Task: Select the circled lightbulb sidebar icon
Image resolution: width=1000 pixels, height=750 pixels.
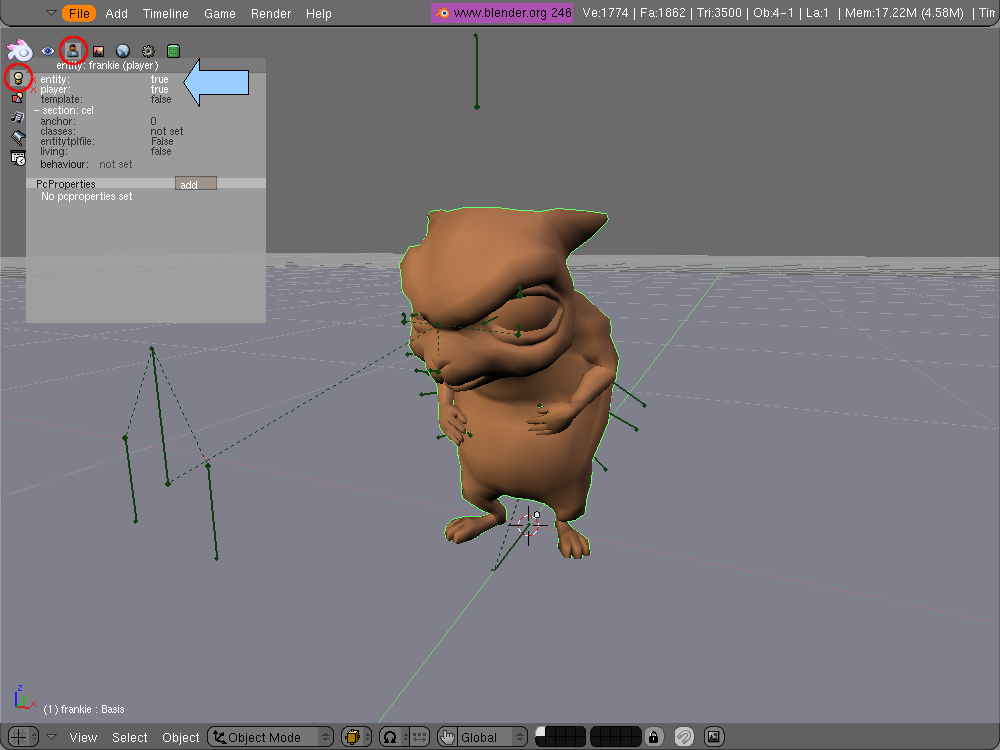Action: tap(17, 77)
